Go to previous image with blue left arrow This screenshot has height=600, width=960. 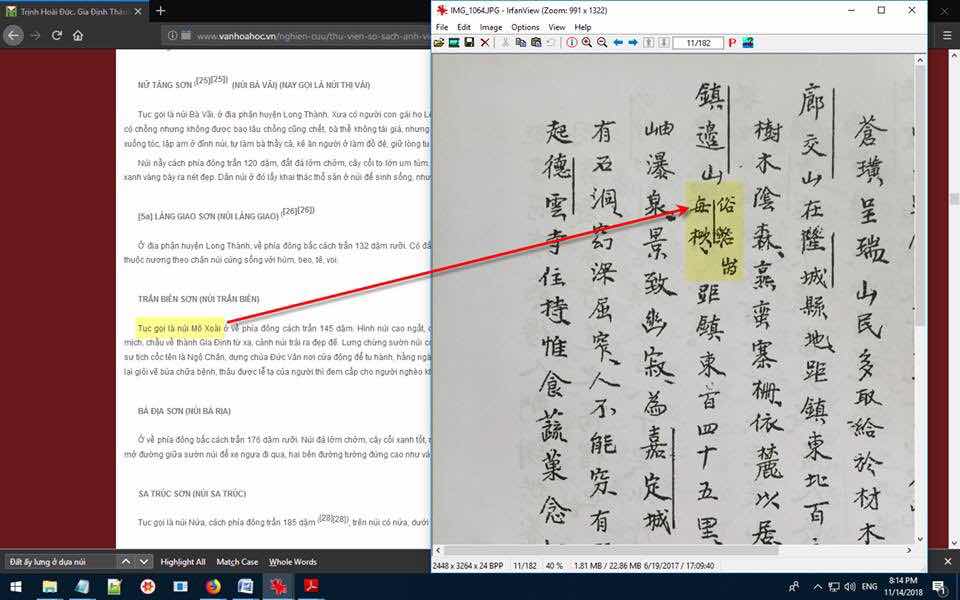(618, 42)
